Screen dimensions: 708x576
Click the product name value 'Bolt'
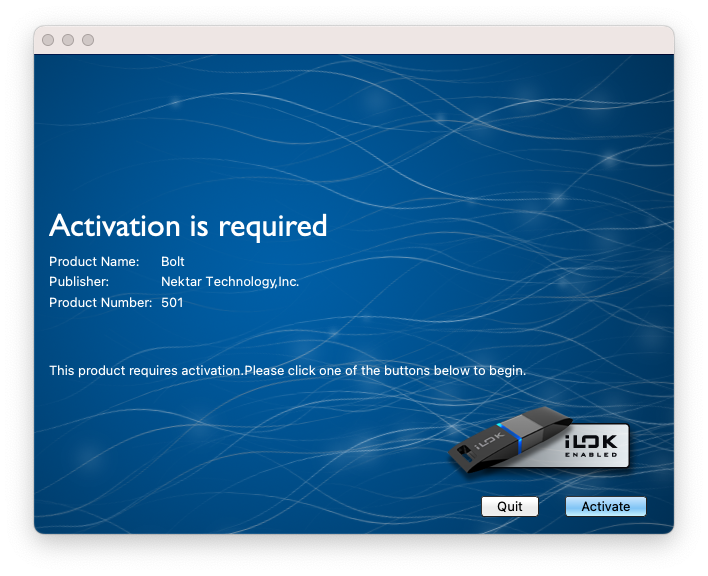coord(173,262)
